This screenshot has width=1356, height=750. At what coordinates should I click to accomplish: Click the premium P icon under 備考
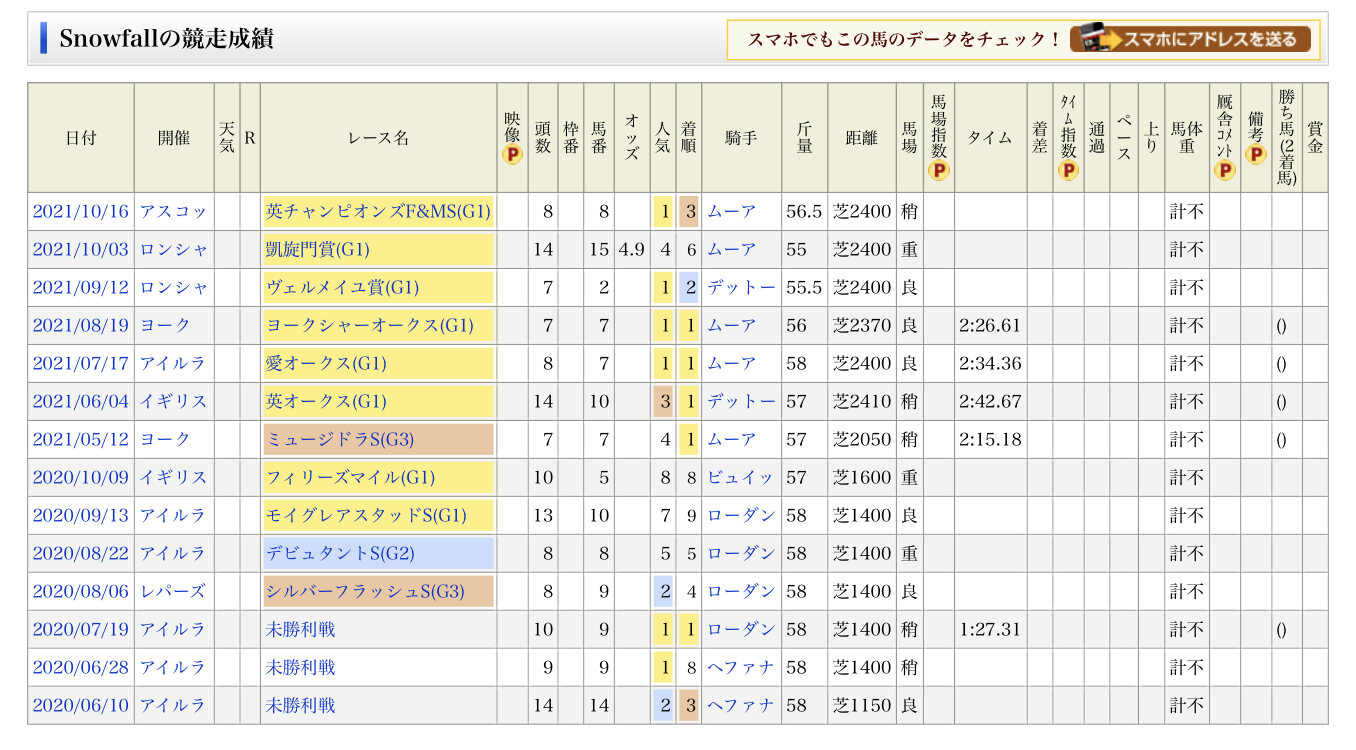(x=1256, y=155)
